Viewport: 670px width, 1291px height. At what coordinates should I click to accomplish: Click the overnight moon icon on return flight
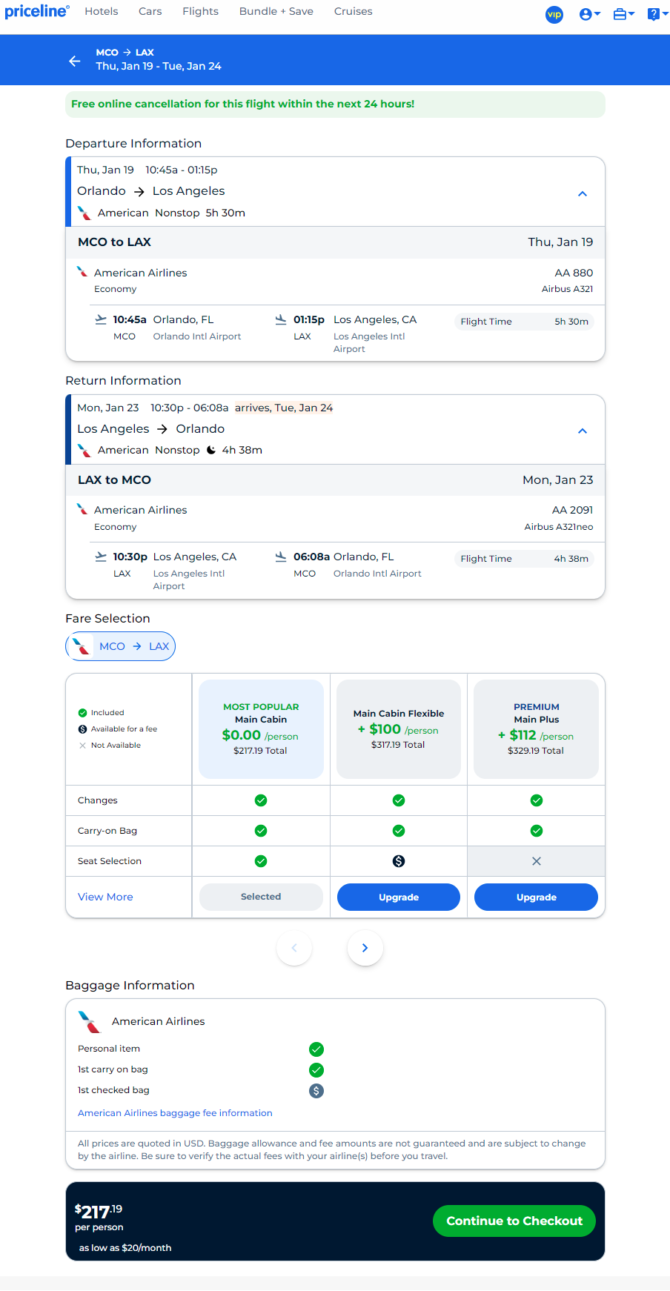tap(211, 450)
